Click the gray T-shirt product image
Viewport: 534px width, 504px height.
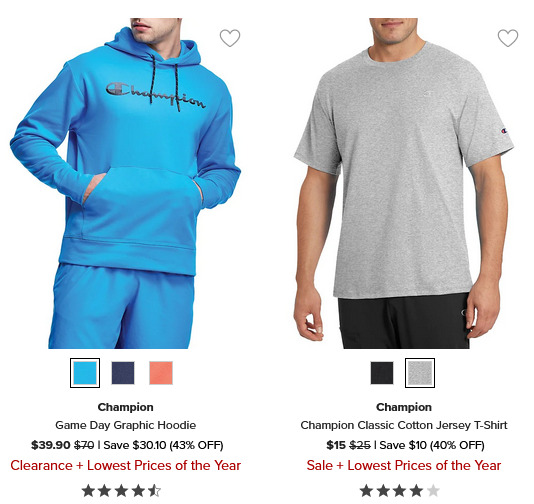coord(404,183)
